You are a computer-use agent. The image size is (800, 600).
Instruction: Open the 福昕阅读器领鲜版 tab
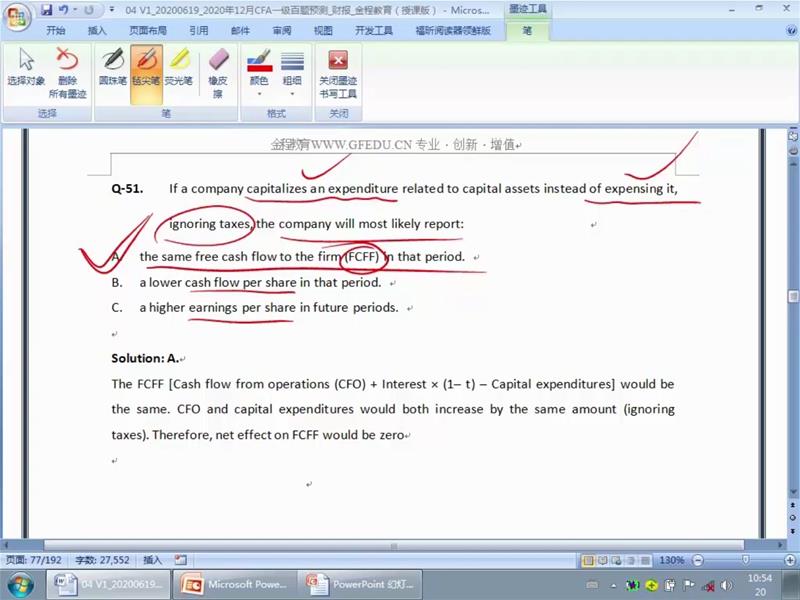(x=453, y=31)
